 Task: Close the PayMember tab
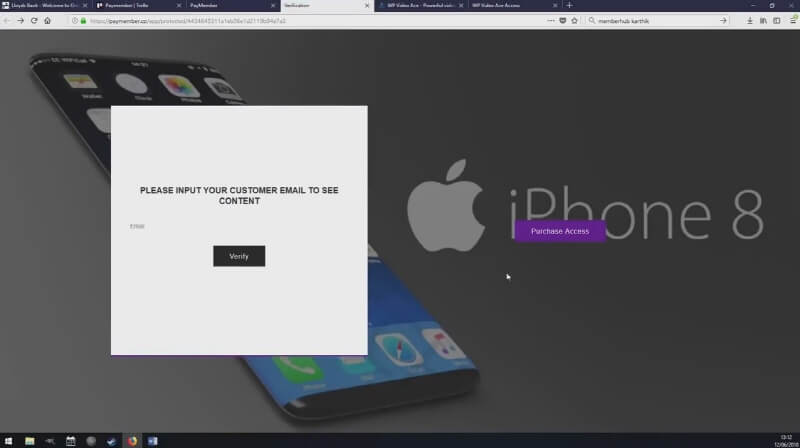point(272,6)
